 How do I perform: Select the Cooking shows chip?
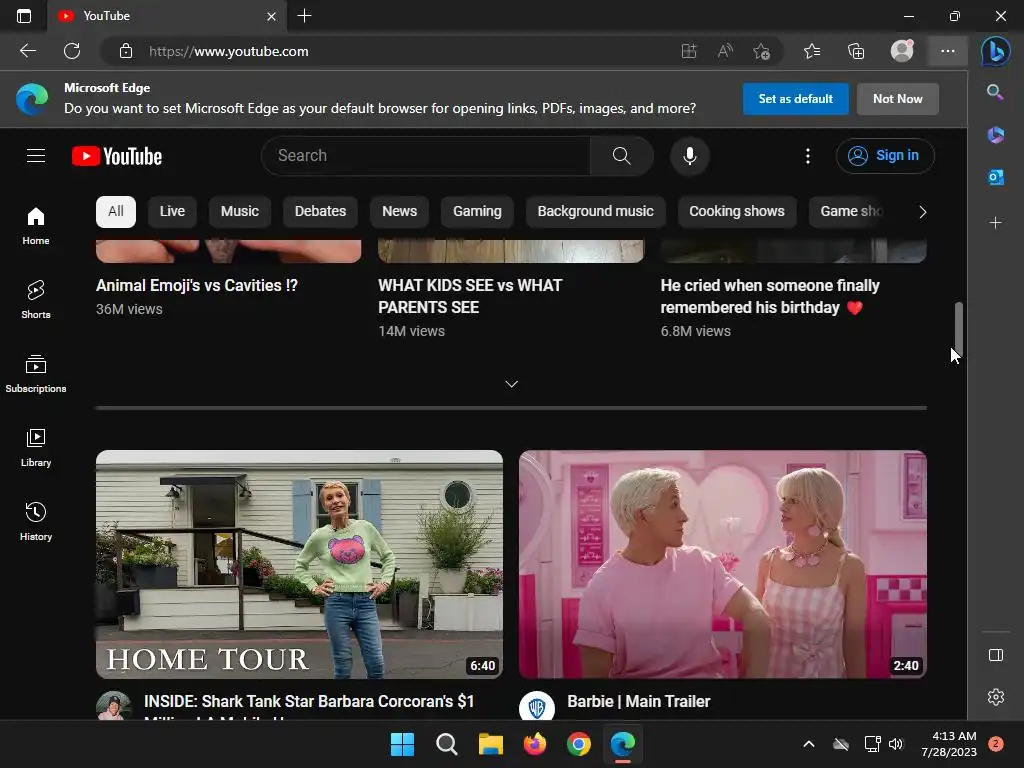point(737,212)
